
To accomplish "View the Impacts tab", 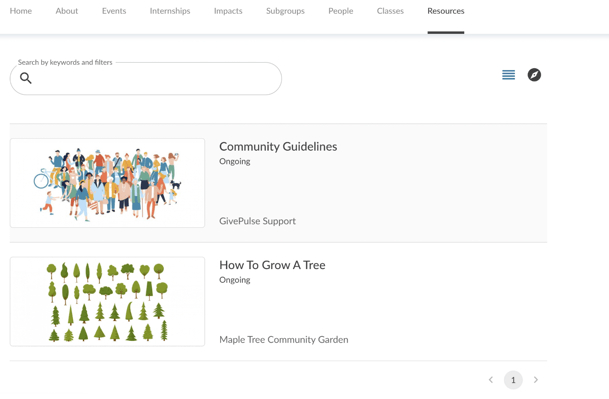I will (228, 11).
